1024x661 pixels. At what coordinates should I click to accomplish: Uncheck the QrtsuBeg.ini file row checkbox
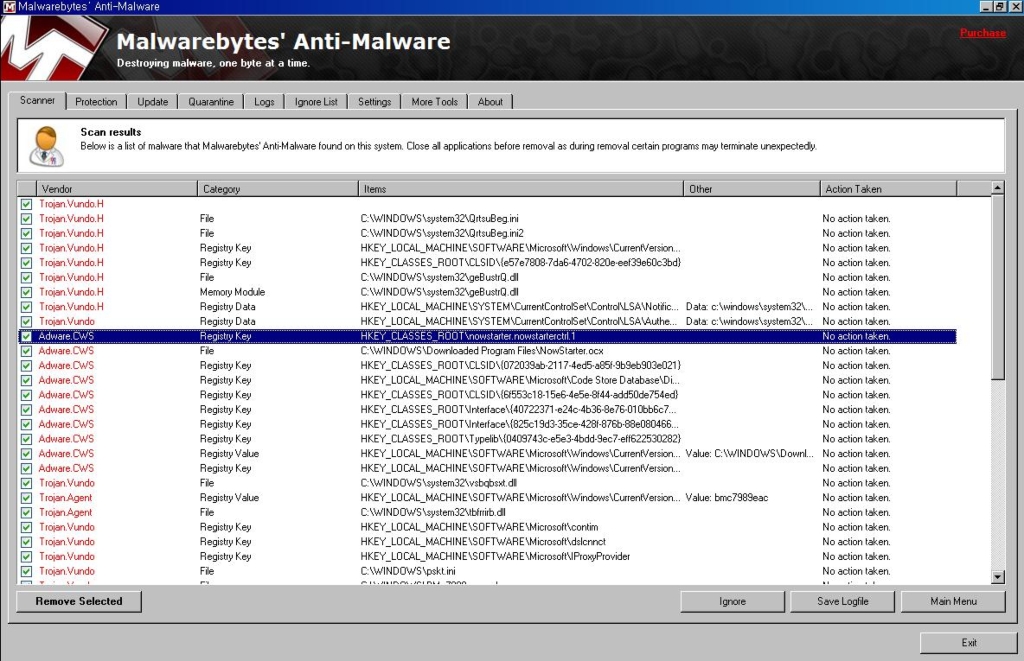click(x=26, y=219)
